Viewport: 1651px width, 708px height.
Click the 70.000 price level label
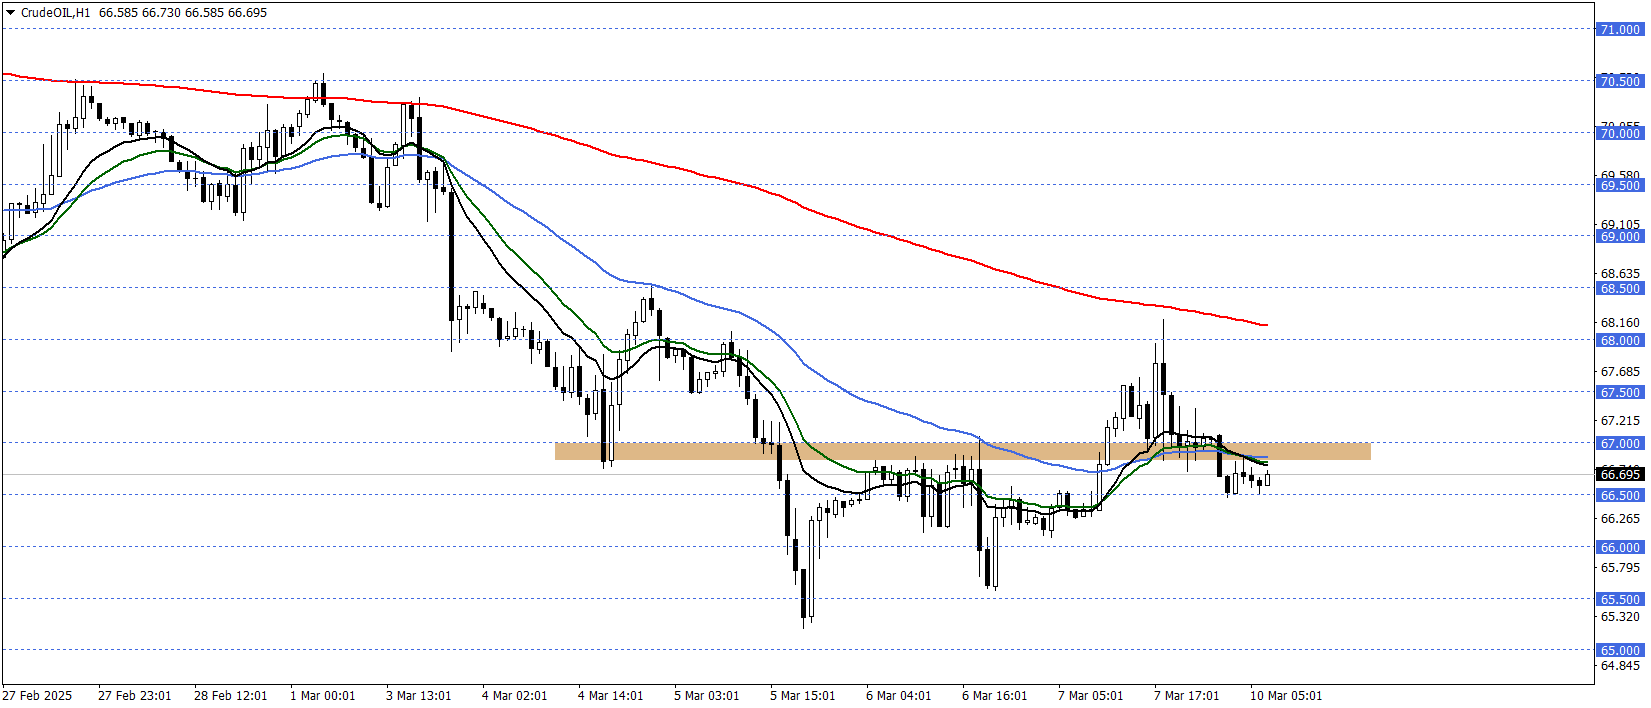1620,133
